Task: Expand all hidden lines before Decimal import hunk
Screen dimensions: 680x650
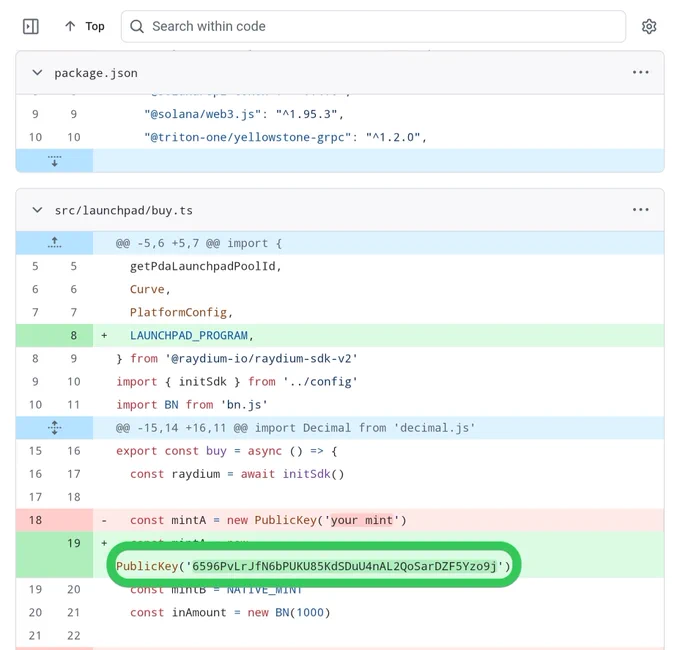Action: pyautogui.click(x=54, y=428)
